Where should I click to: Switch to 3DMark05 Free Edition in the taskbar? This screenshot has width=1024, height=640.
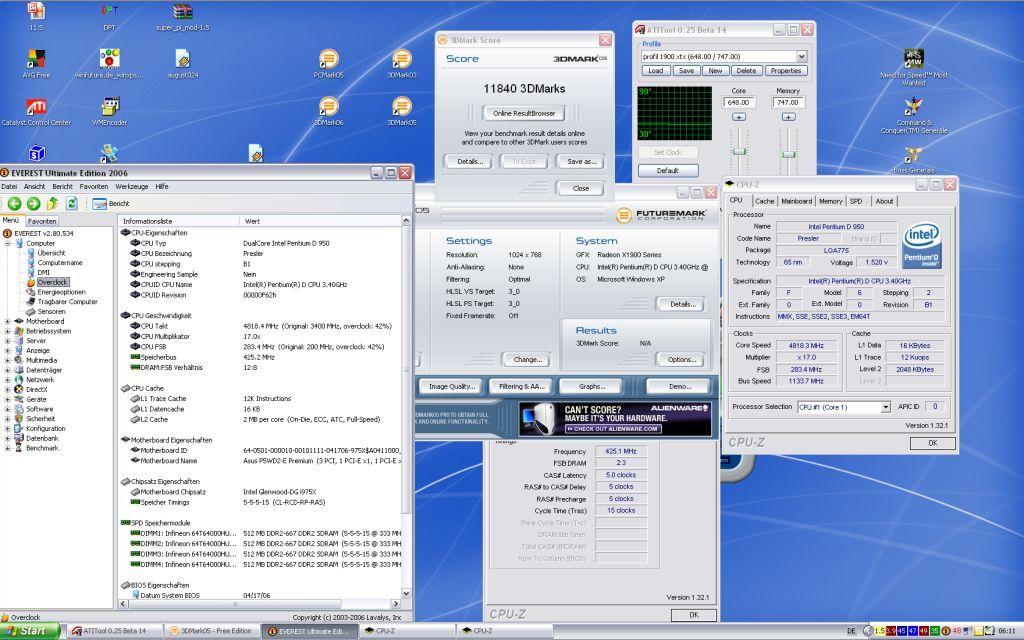(211, 631)
